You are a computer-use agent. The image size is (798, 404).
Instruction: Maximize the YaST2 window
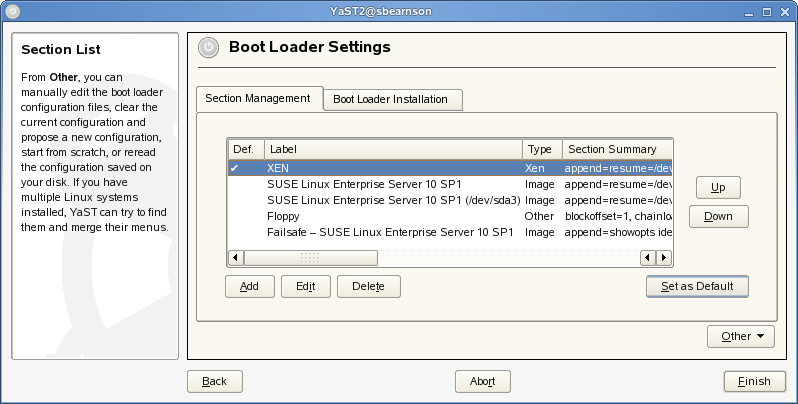tap(765, 10)
